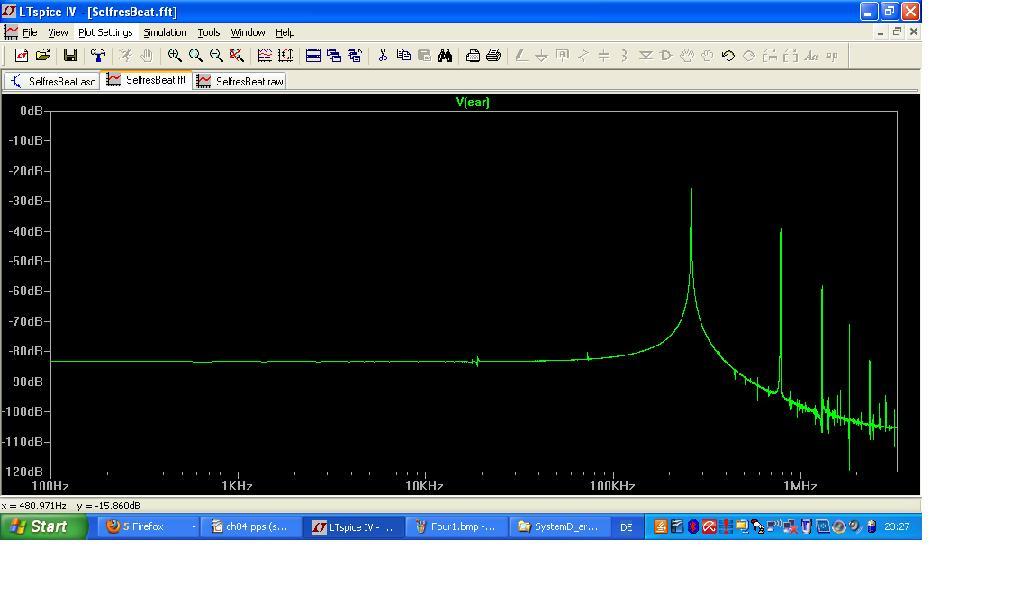Click the Print printer icon

[494, 56]
